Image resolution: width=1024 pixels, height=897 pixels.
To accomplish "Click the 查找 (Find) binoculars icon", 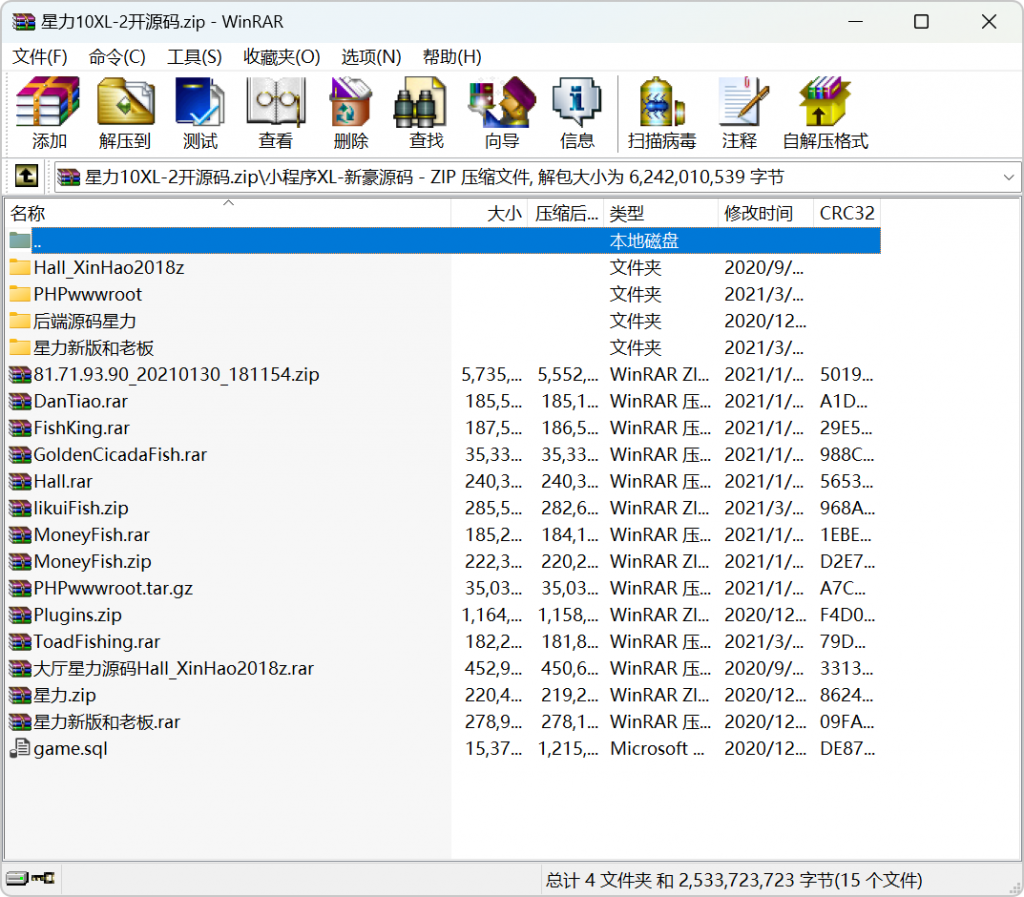I will click(x=426, y=112).
